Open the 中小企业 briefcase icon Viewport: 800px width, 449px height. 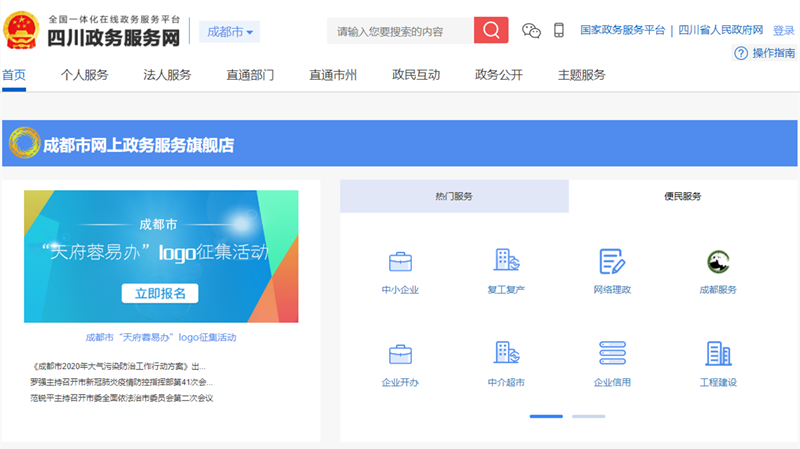pyautogui.click(x=400, y=262)
